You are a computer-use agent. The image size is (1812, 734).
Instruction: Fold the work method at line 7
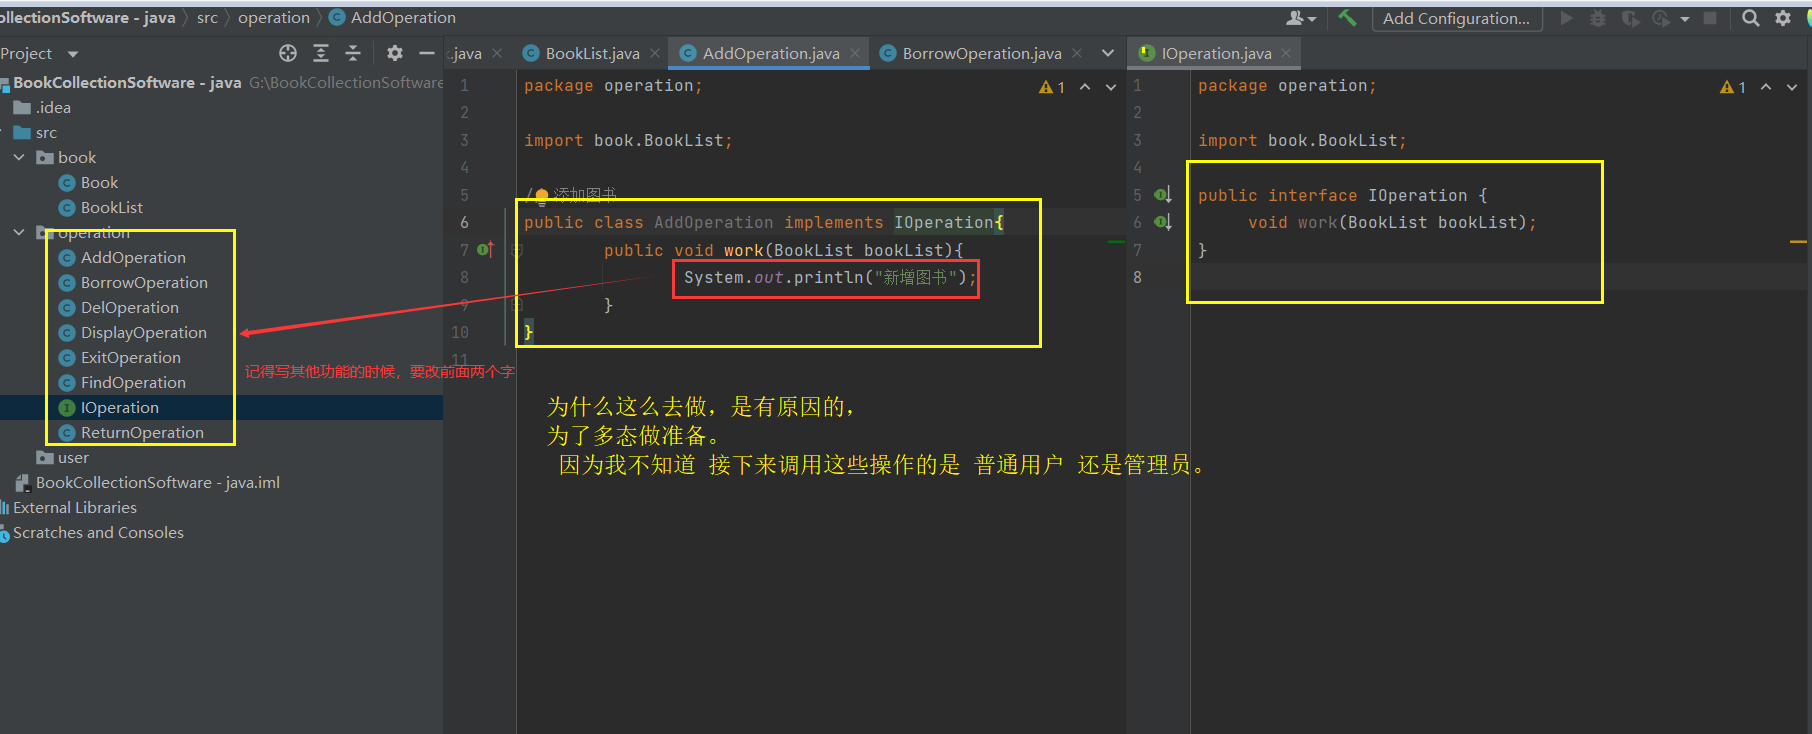pos(517,250)
